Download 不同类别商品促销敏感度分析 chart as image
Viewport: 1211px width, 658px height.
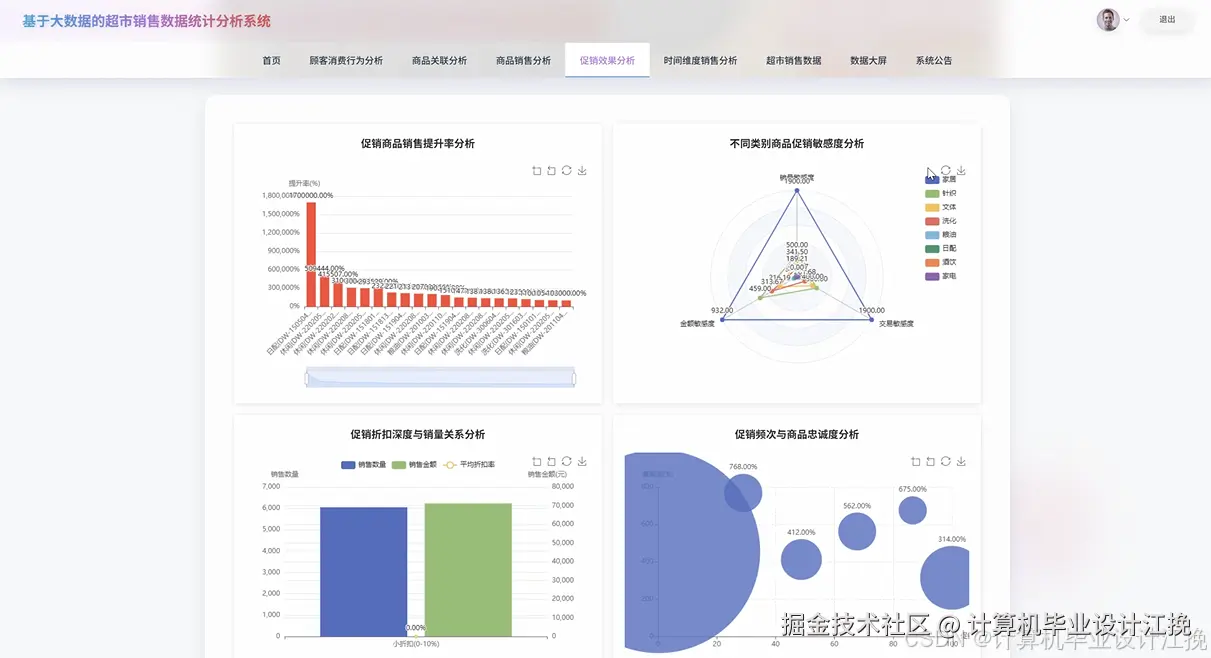tap(961, 170)
